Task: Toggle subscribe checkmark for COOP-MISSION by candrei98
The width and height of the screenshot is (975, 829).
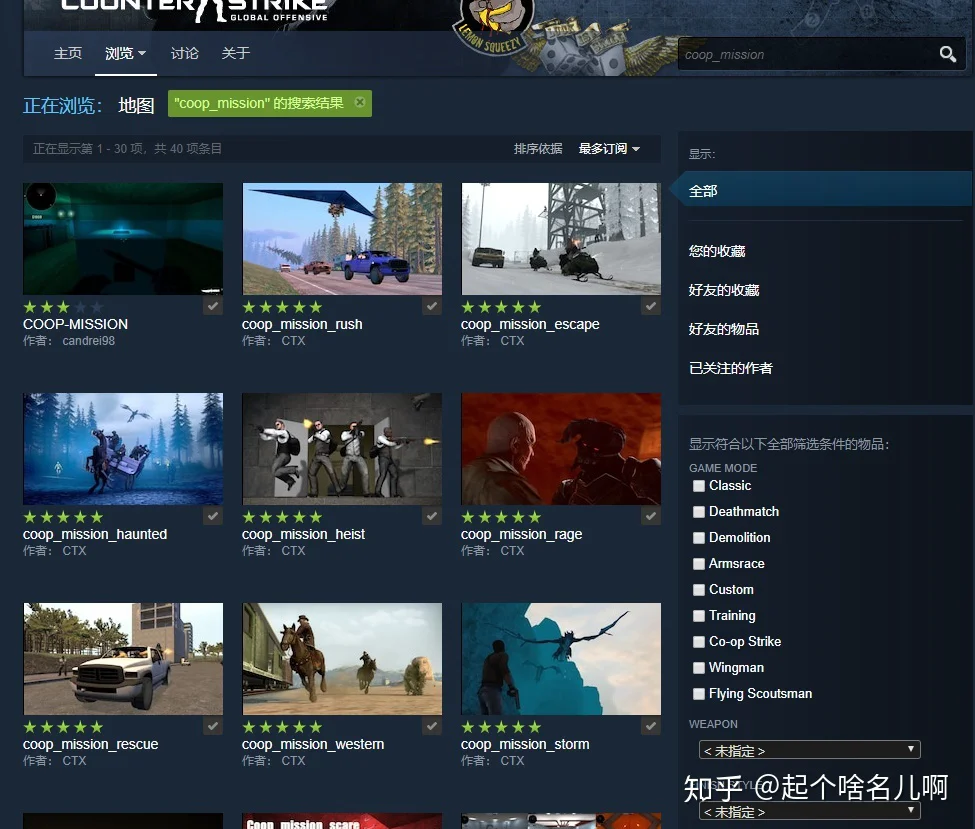Action: tap(213, 306)
